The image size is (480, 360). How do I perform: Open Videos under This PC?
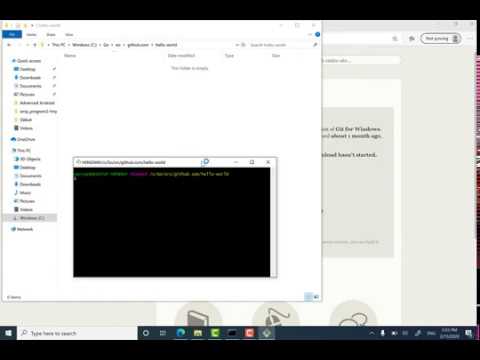(x=26, y=209)
